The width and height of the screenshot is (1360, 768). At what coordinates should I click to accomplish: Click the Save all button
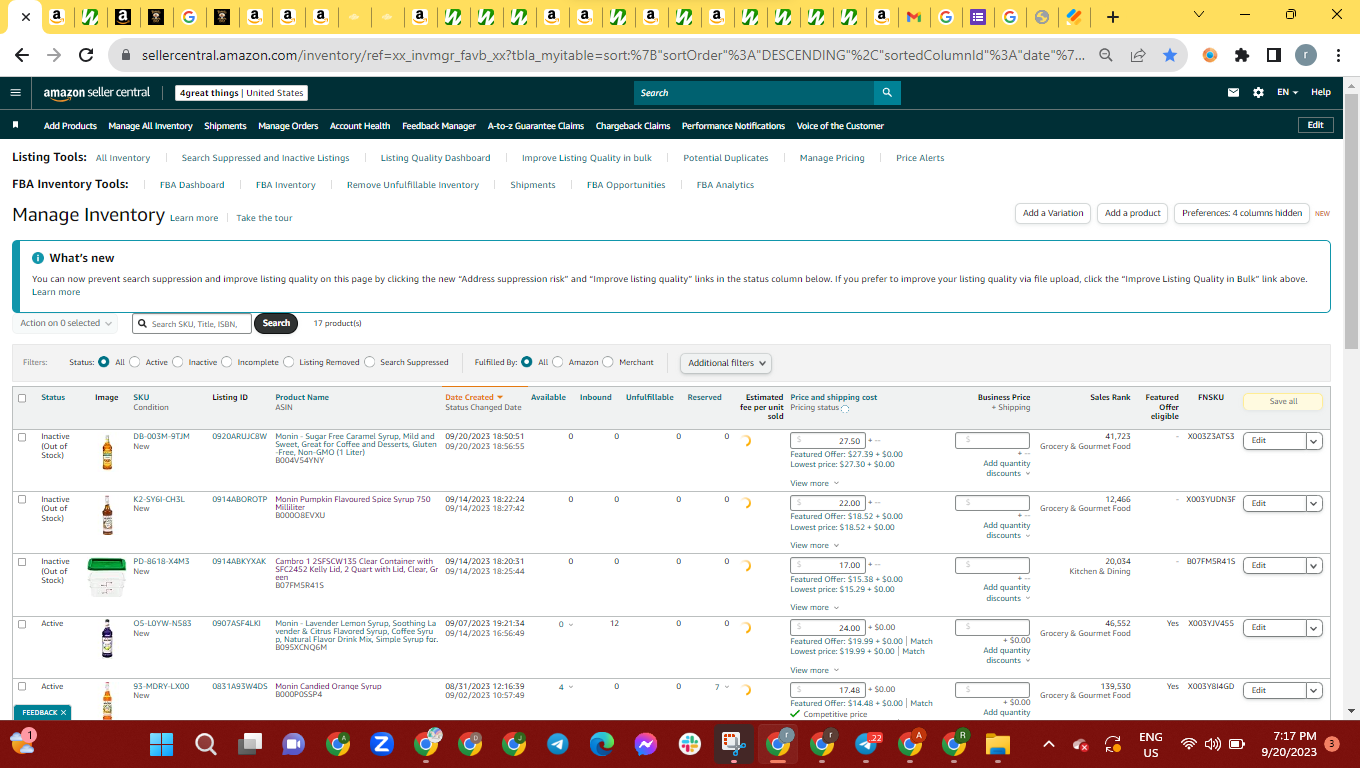point(1283,401)
